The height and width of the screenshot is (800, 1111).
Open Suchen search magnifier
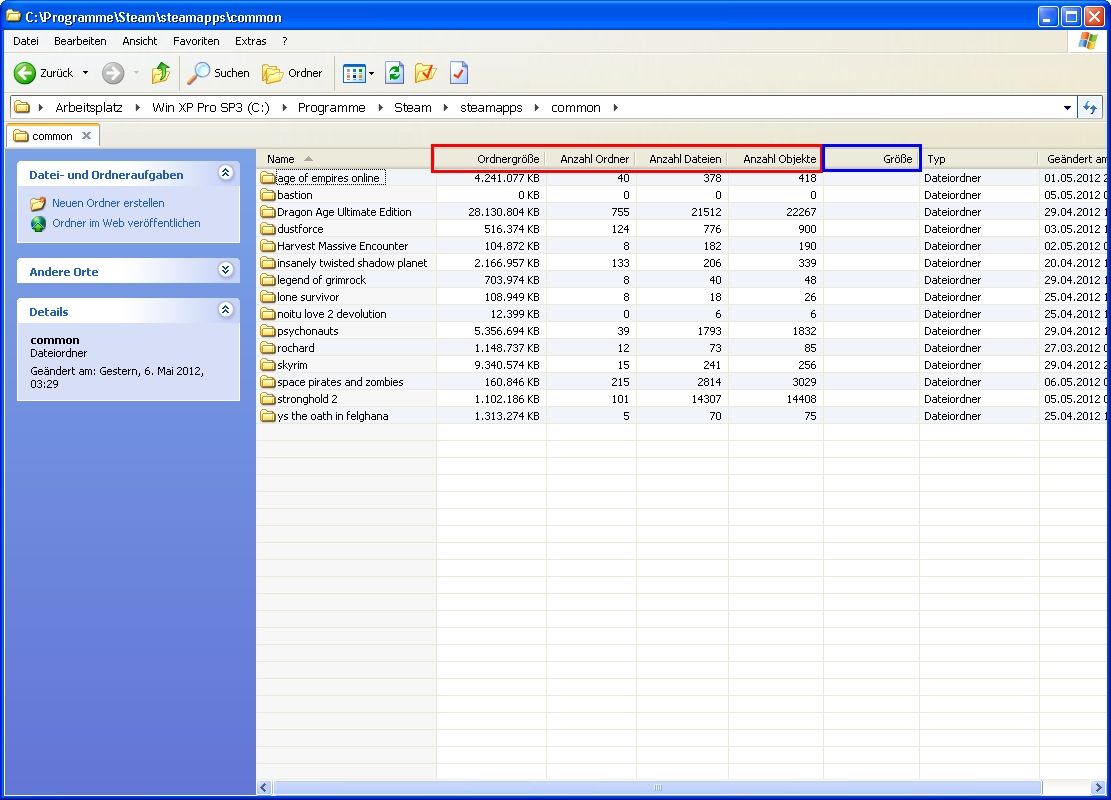tap(198, 73)
